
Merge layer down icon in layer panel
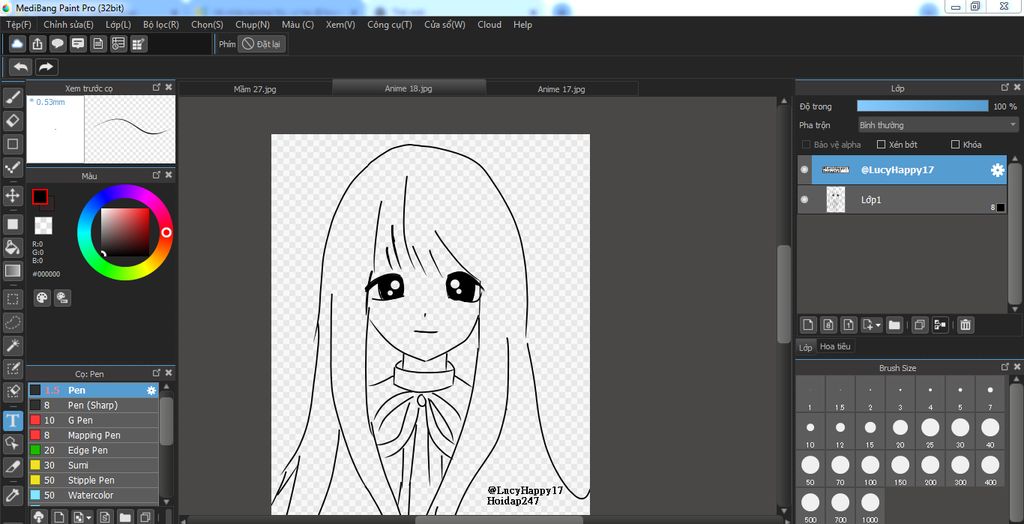tap(940, 325)
